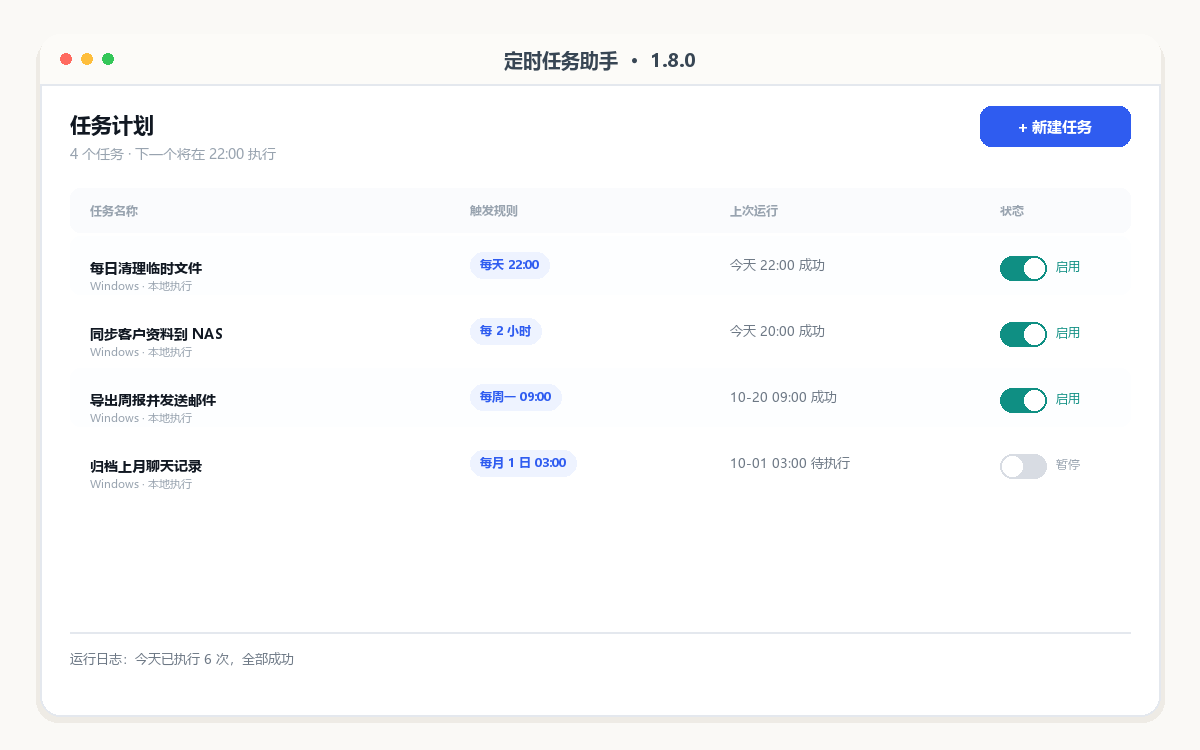The height and width of the screenshot is (750, 1200).
Task: Click 10-20 09:00 成功 last-run cell
Action: coord(783,397)
